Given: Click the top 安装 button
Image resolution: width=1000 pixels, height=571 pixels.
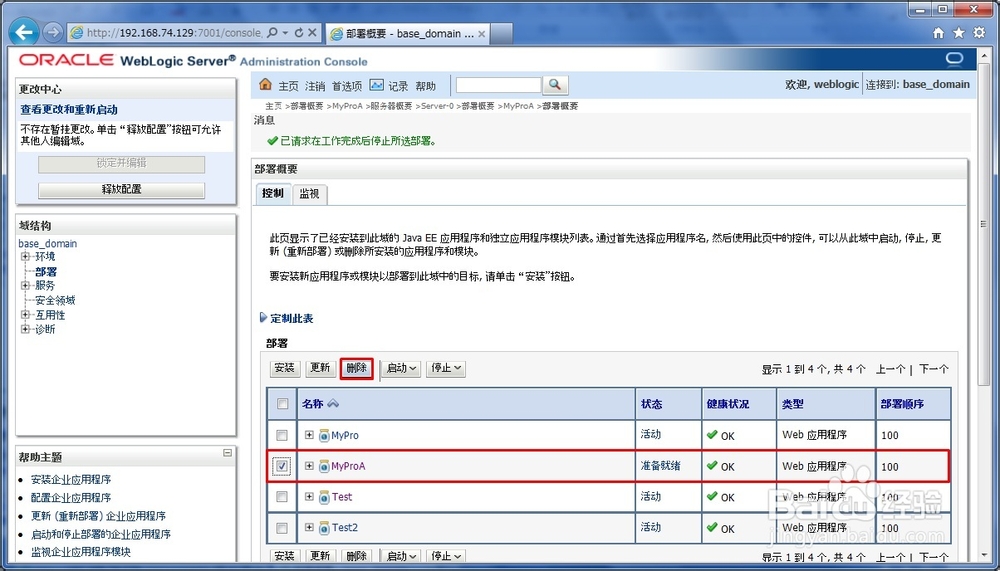Looking at the screenshot, I should pos(284,368).
